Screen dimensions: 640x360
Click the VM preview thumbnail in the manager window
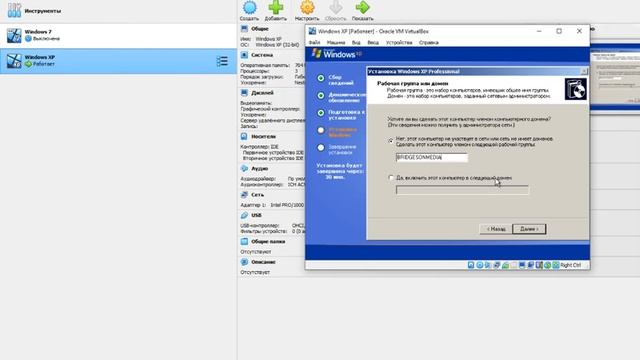(615, 77)
